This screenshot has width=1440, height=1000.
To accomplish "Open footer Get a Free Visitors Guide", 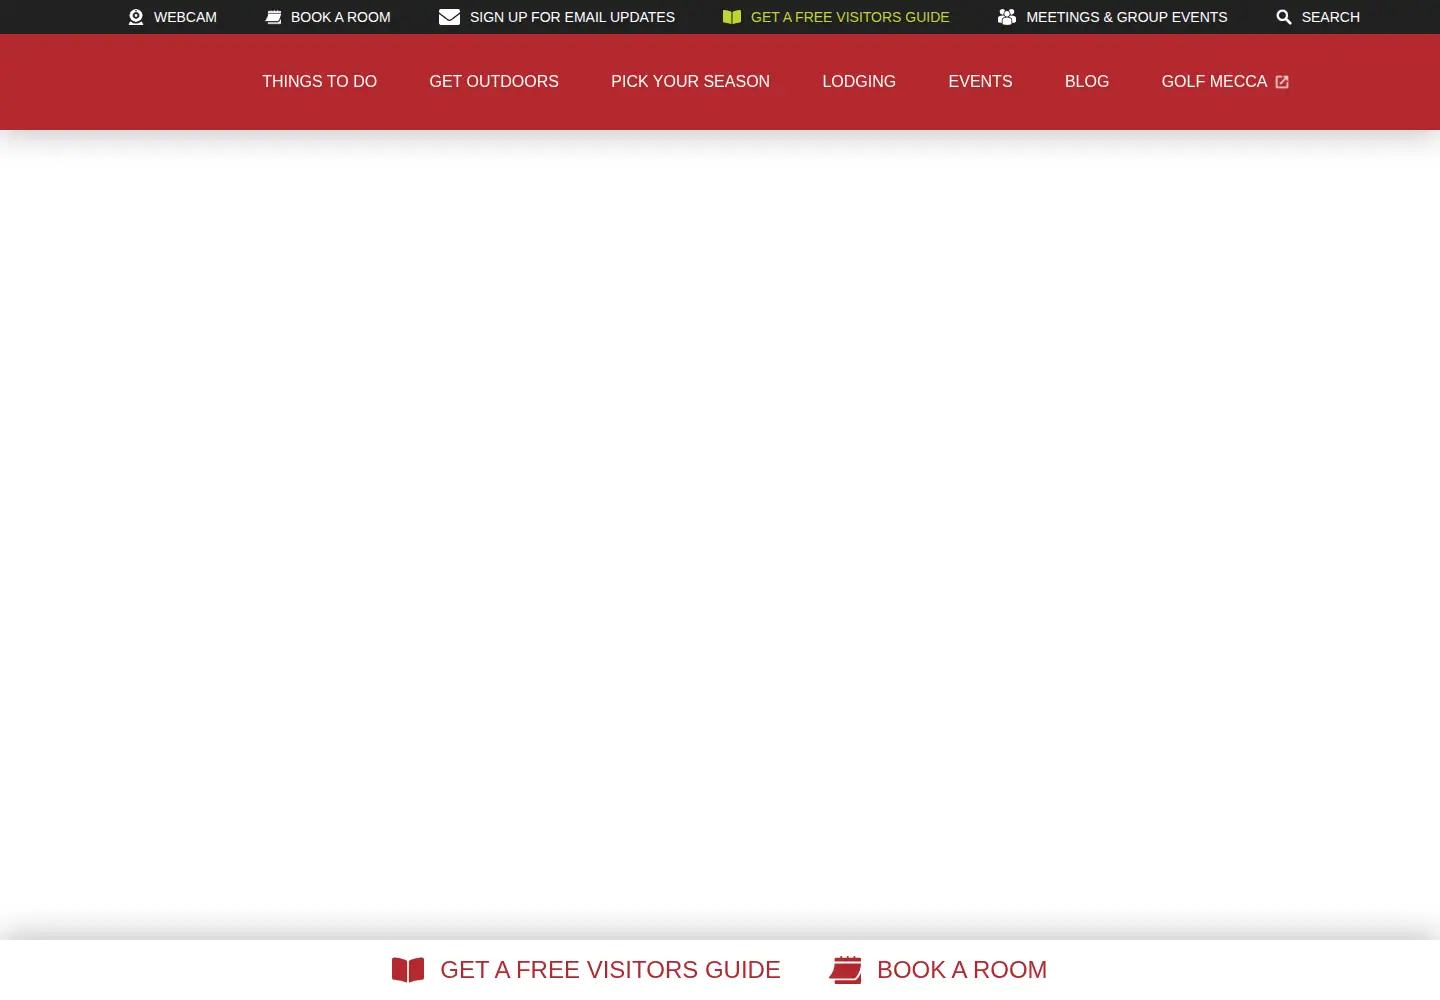I will (610, 970).
